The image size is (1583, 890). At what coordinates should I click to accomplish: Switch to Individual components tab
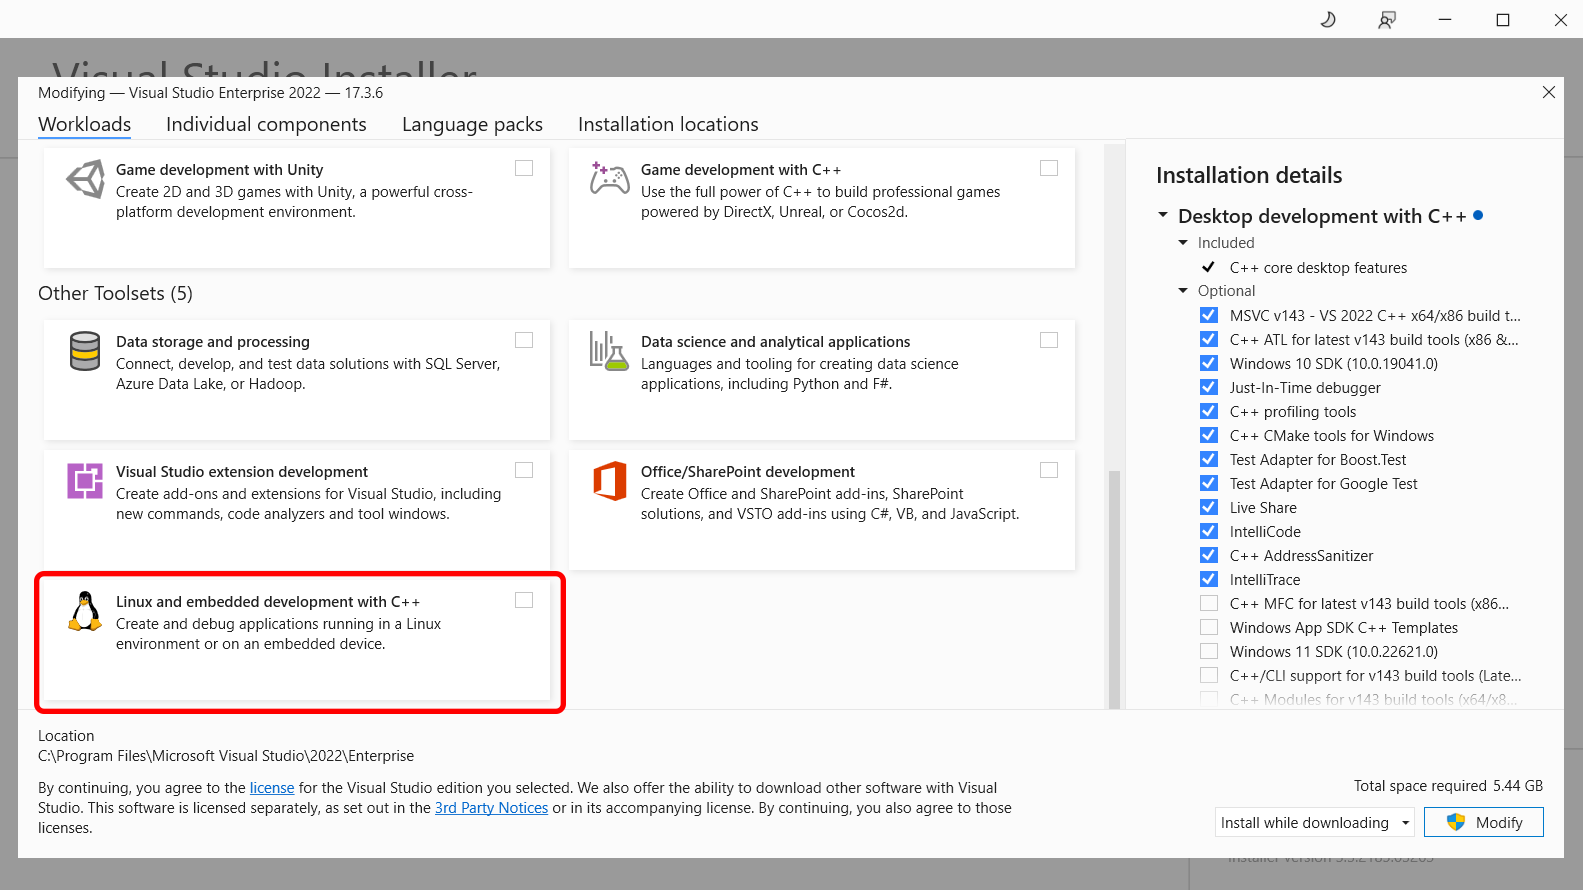tap(266, 124)
